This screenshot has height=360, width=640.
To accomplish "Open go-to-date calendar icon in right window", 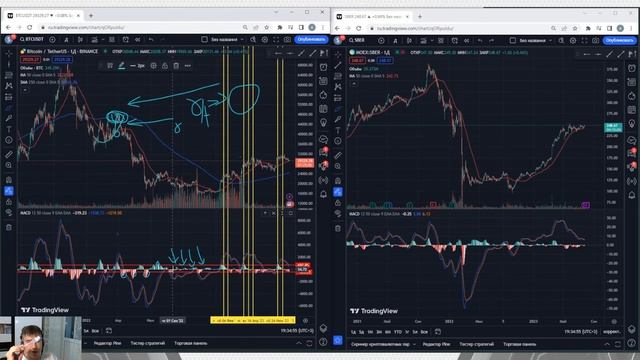I will click(438, 331).
